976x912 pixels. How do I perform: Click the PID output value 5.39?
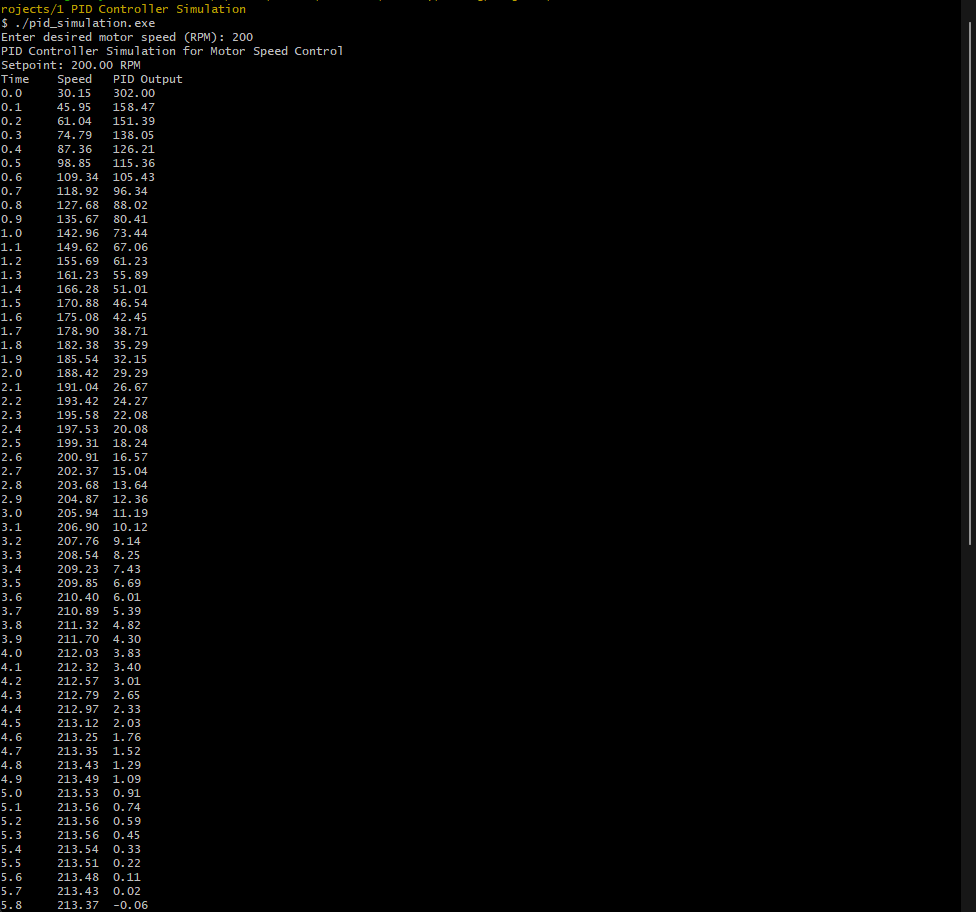click(126, 611)
